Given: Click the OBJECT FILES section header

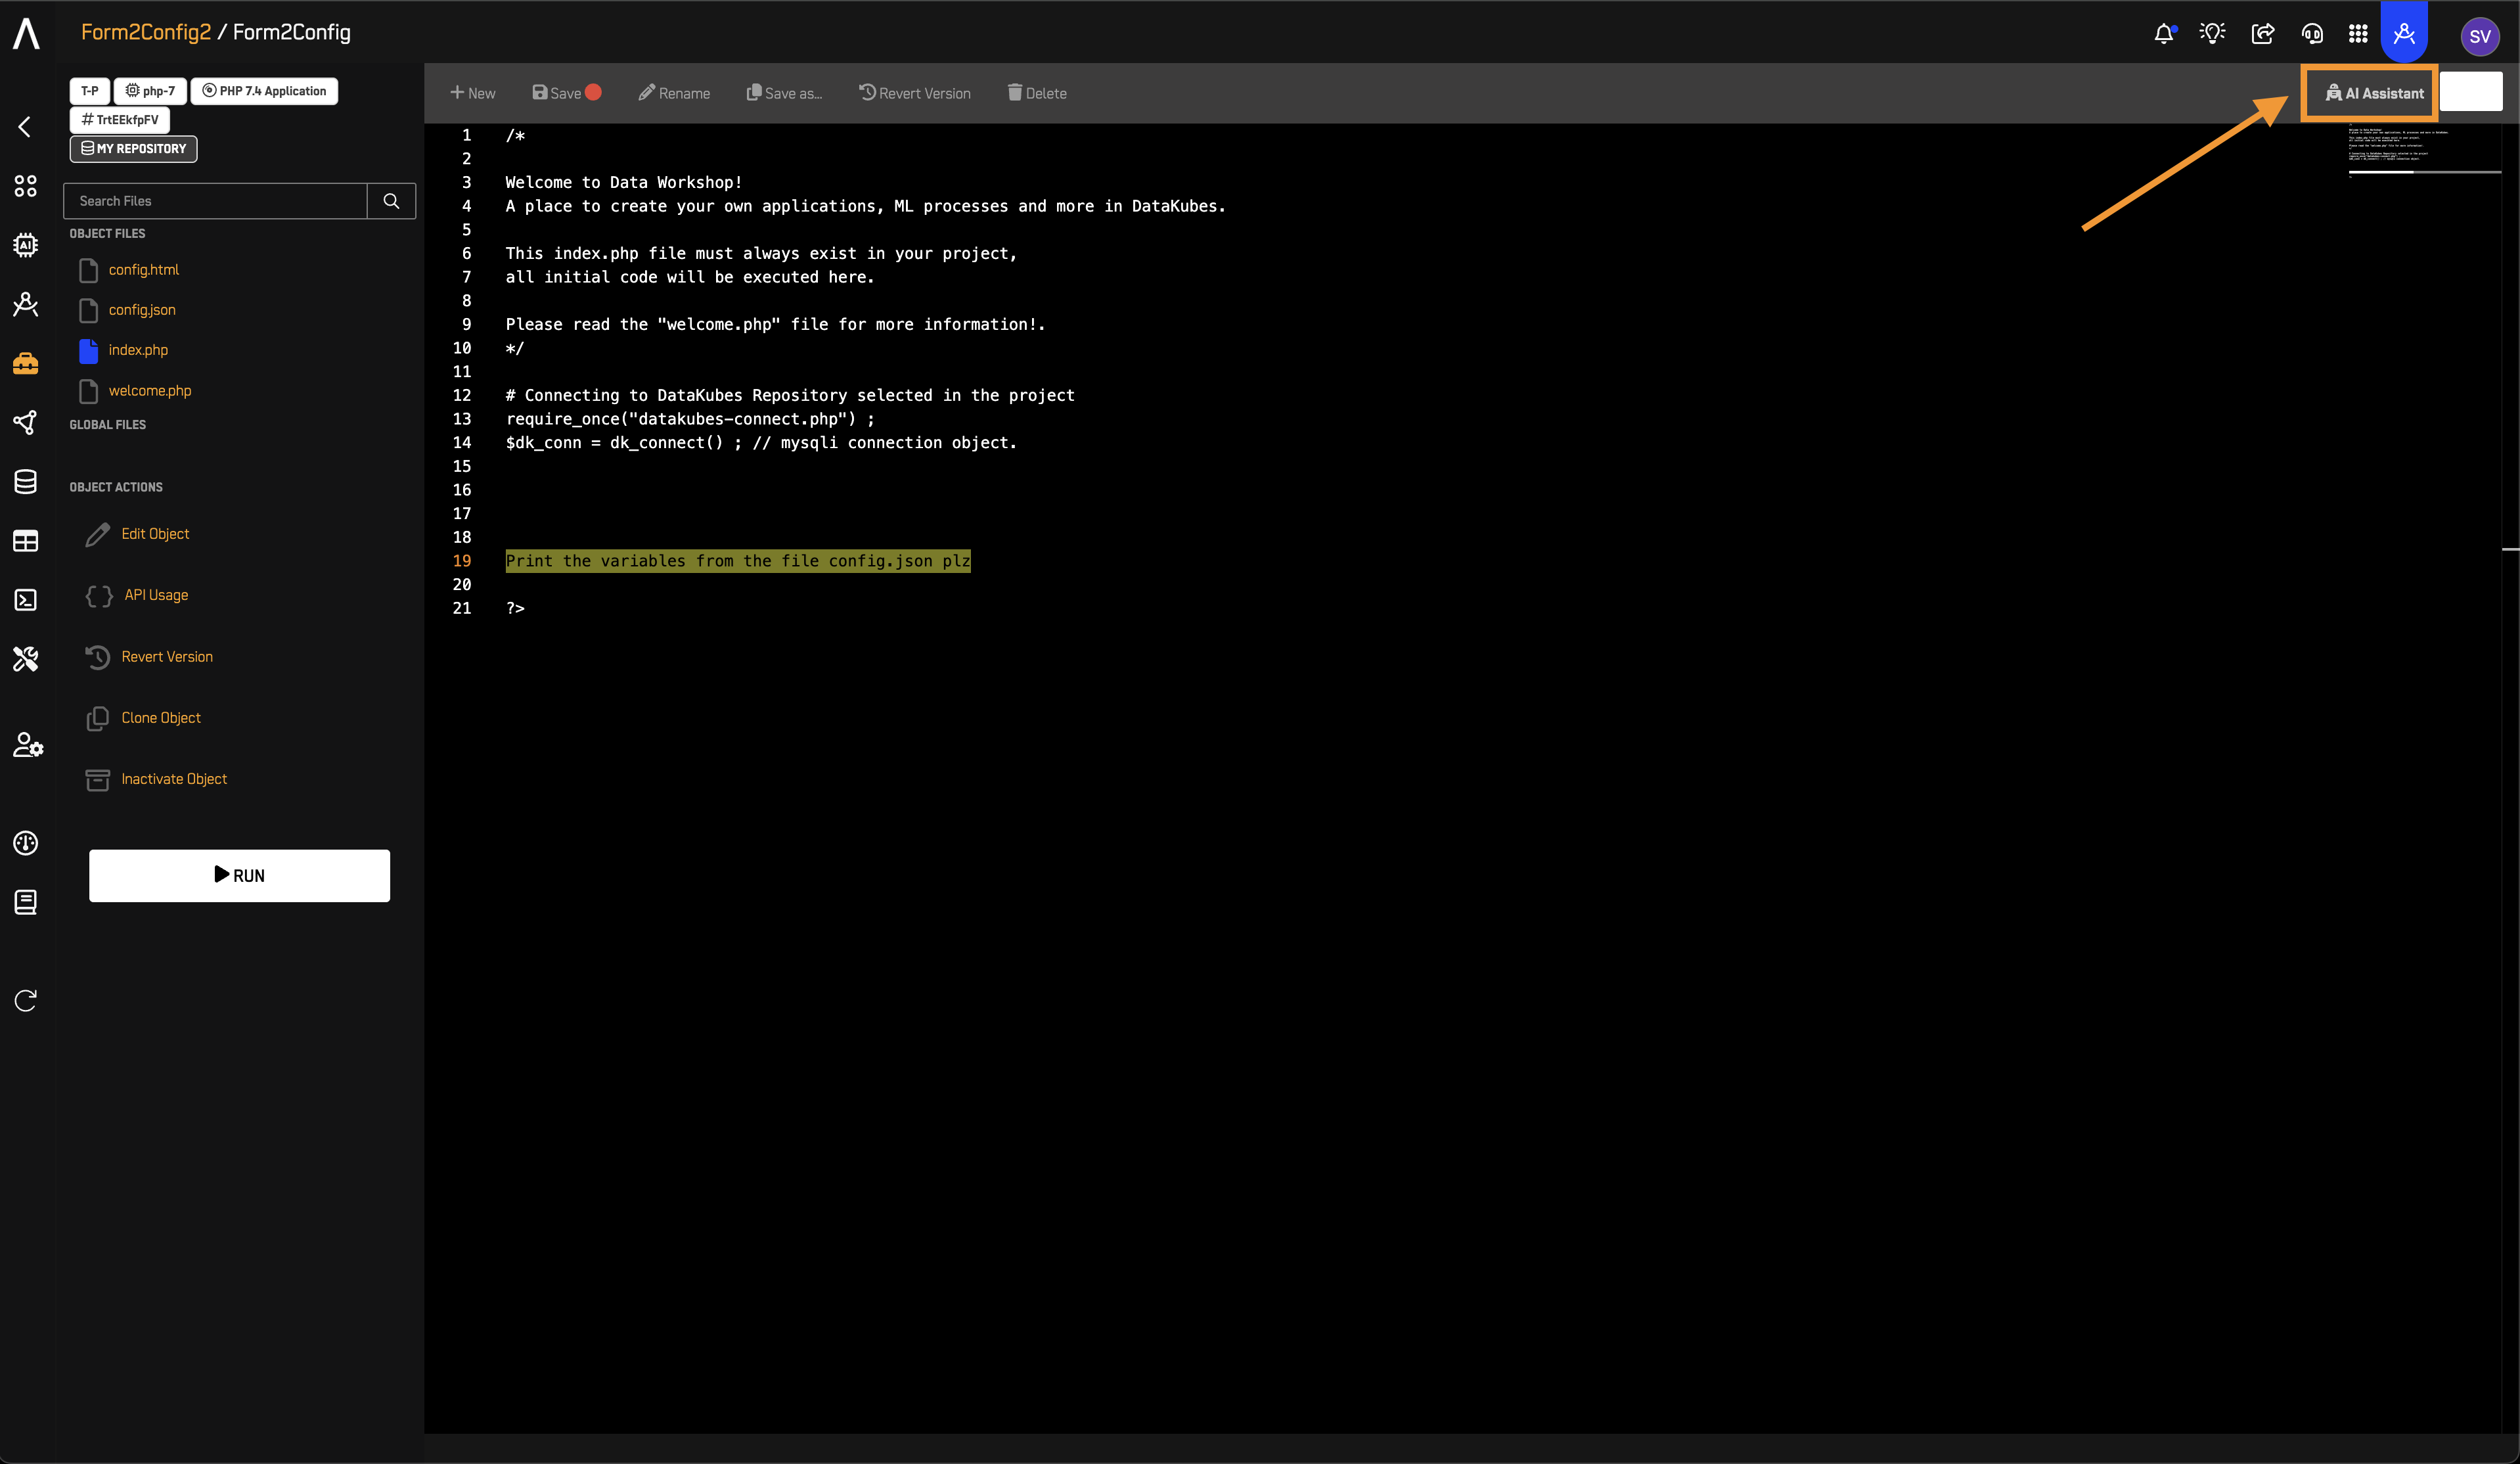Looking at the screenshot, I should (x=107, y=234).
